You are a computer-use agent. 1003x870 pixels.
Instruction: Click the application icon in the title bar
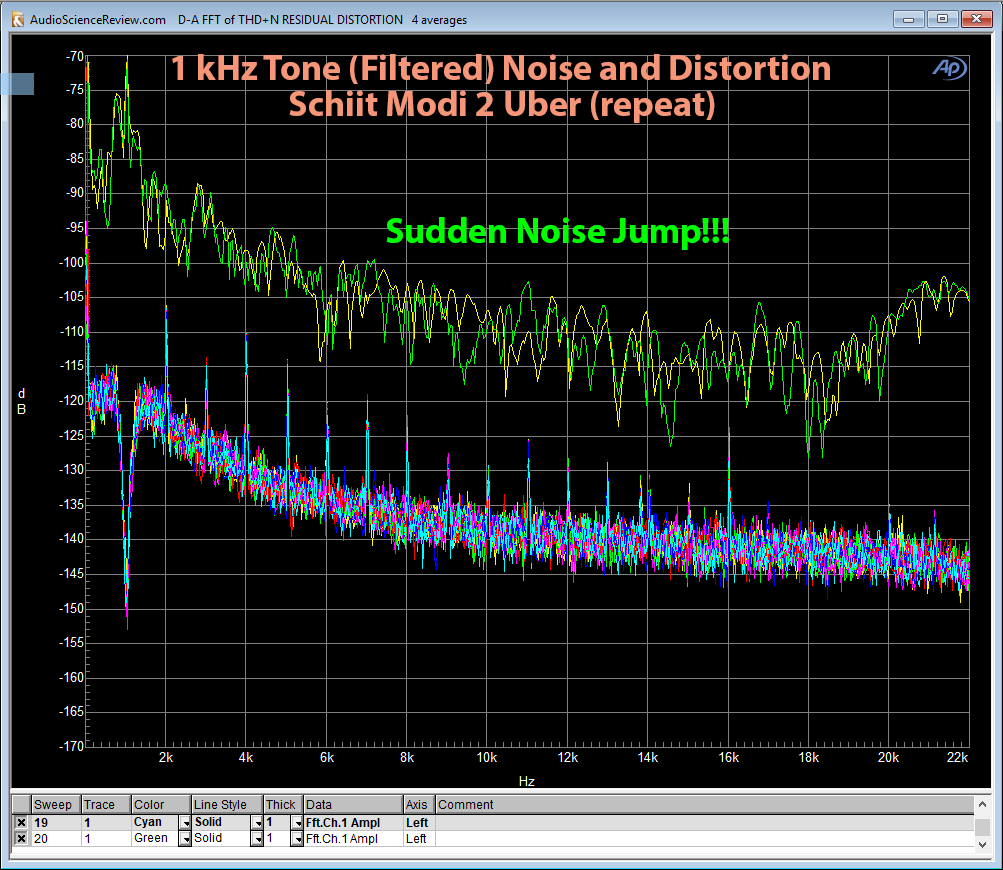pos(19,20)
